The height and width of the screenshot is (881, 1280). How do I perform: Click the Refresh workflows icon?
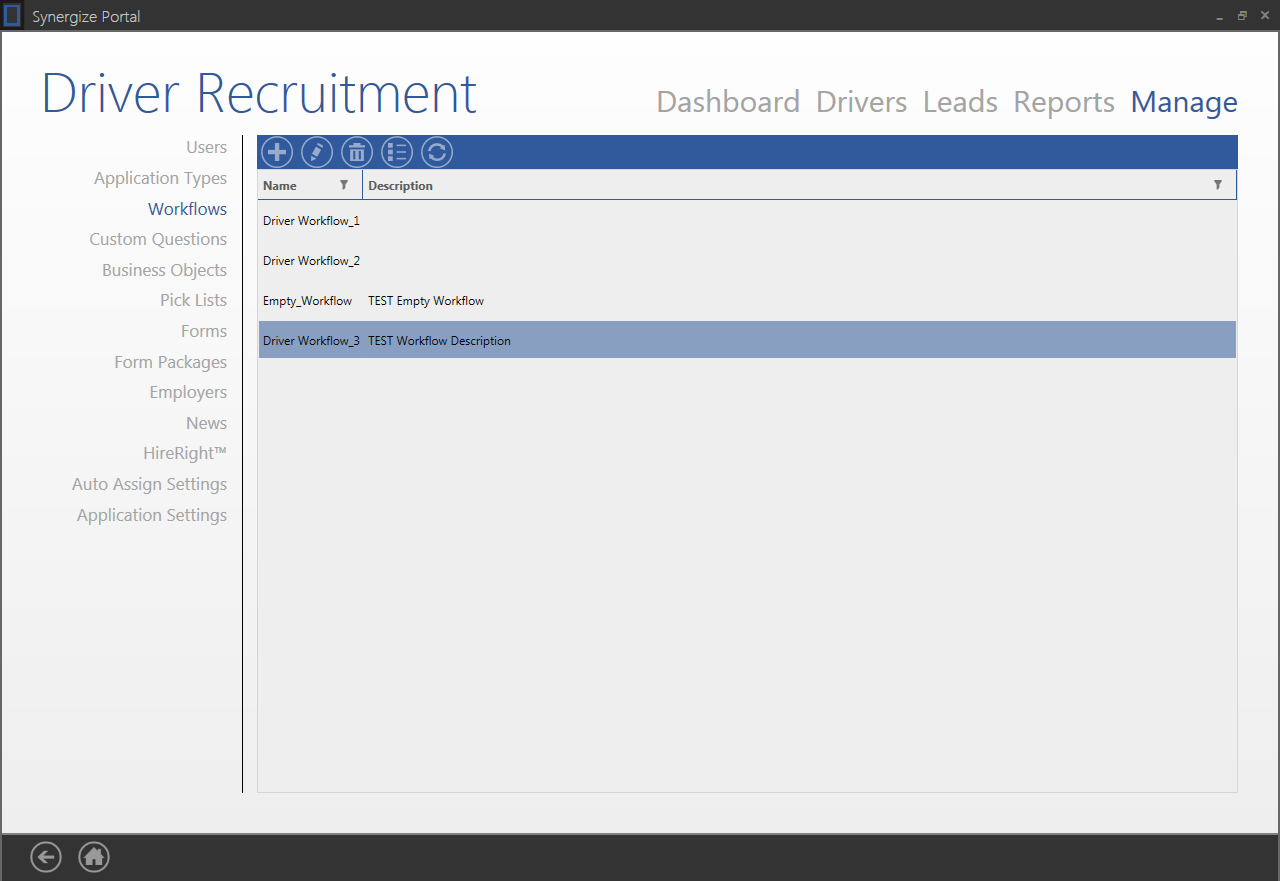click(437, 152)
